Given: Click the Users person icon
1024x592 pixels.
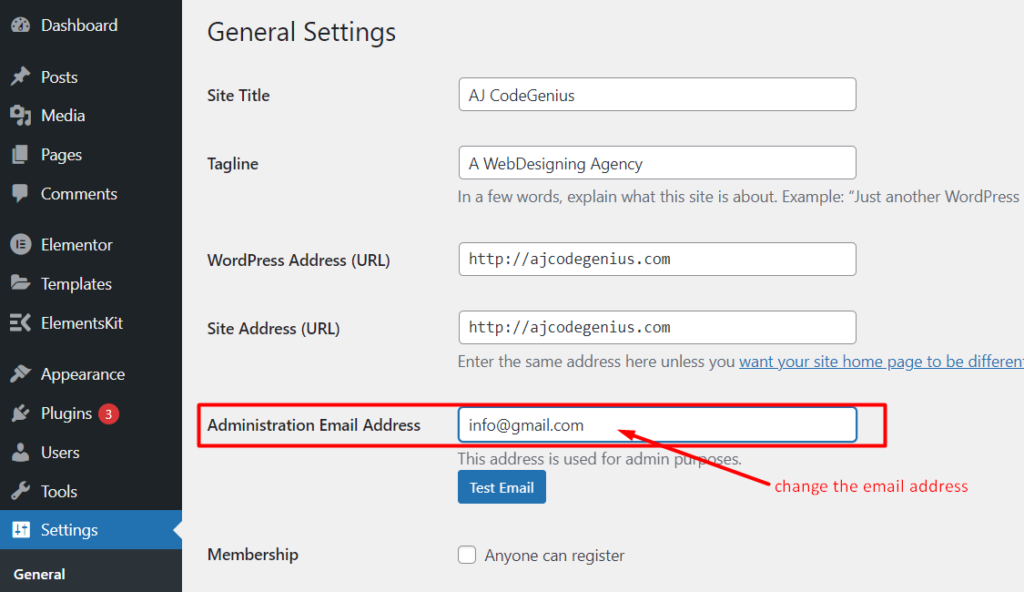Looking at the screenshot, I should click(20, 452).
